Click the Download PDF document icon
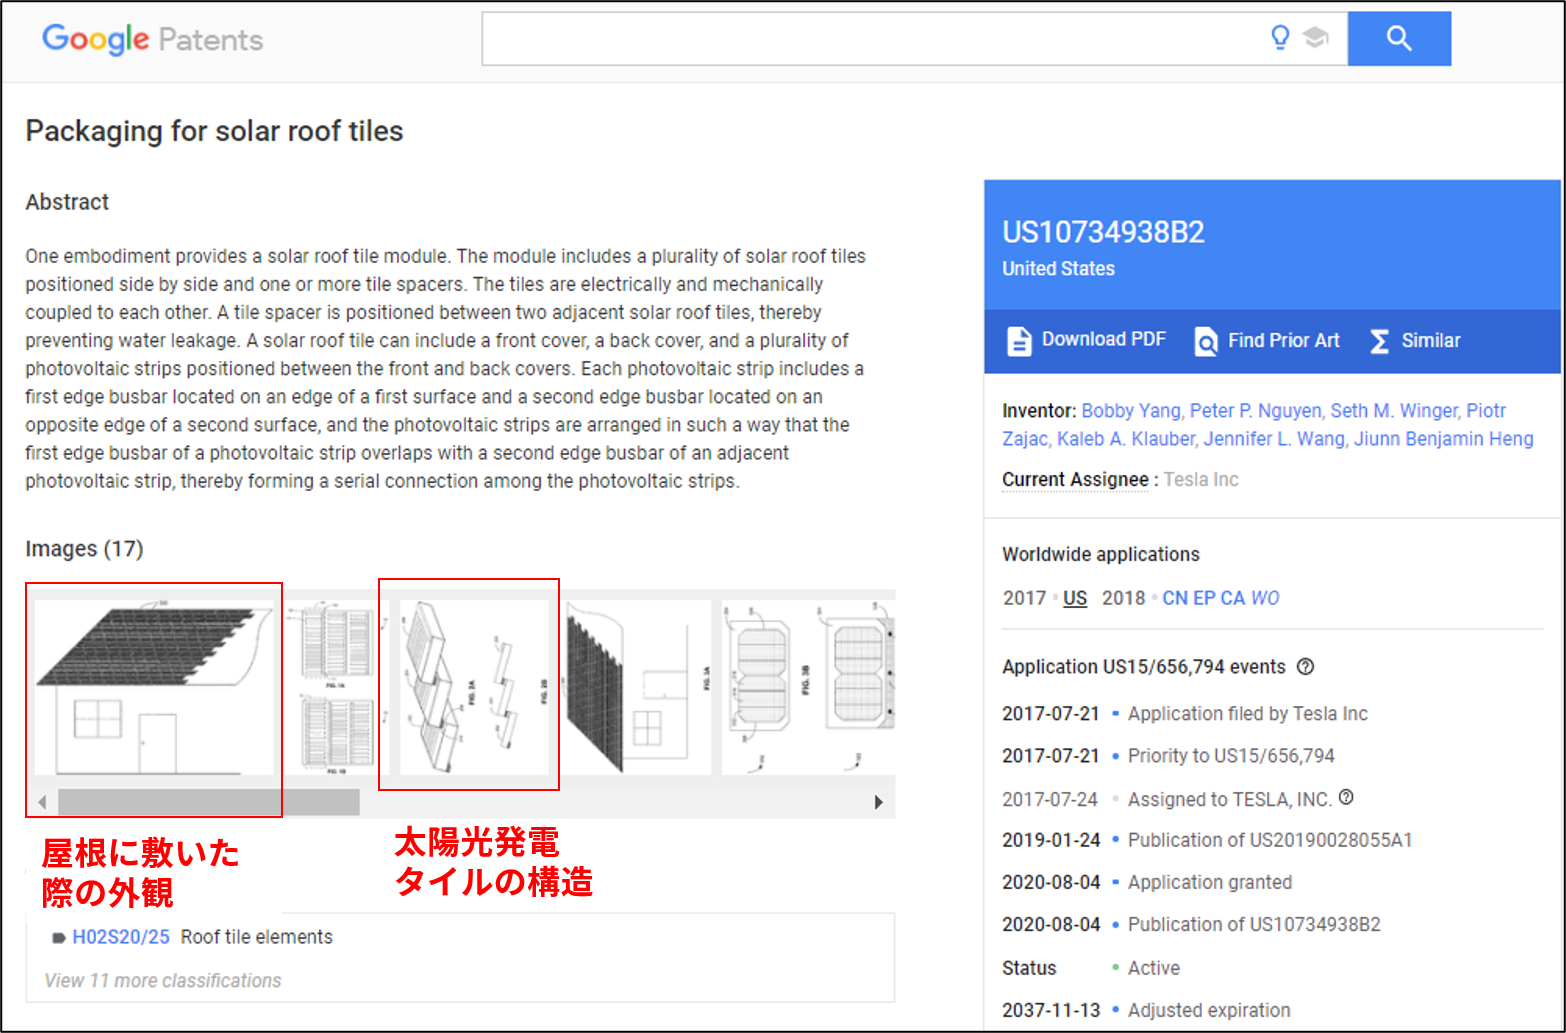 [x=1018, y=341]
